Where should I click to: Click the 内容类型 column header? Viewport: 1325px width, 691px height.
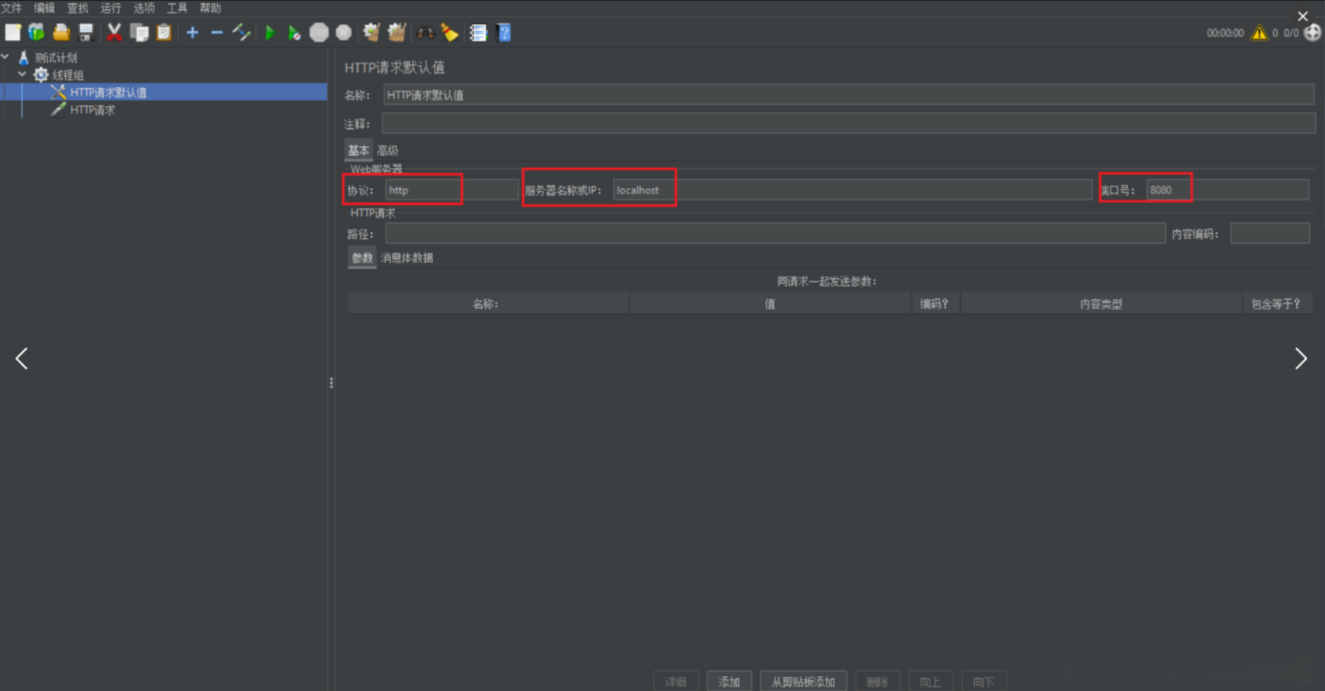point(1101,304)
